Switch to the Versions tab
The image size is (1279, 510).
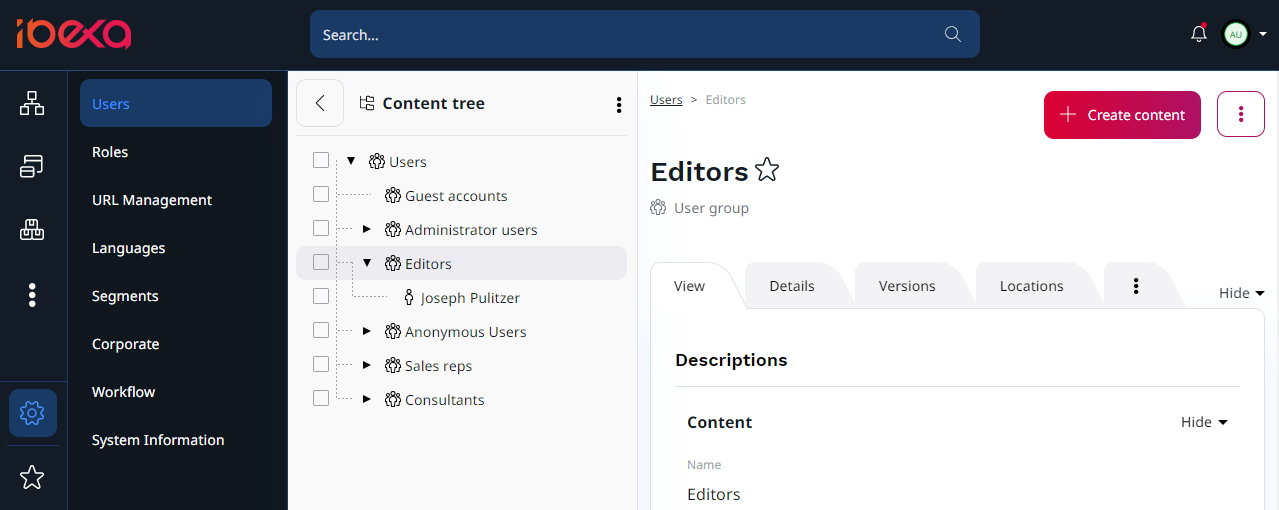907,286
